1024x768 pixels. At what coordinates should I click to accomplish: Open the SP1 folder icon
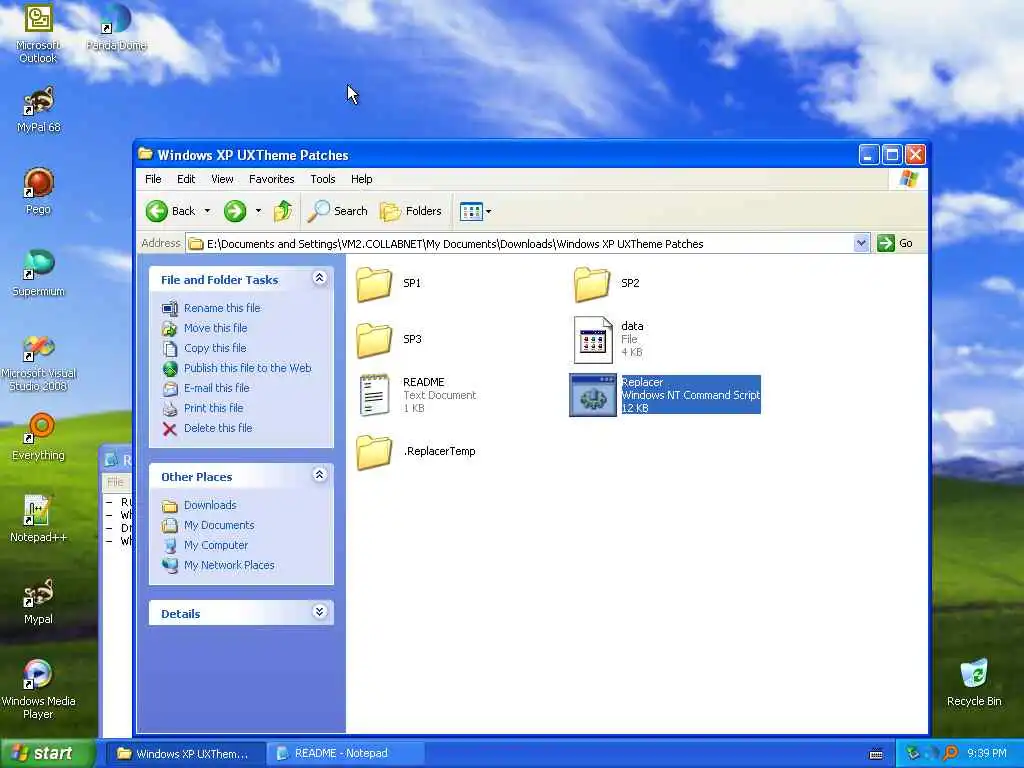374,284
